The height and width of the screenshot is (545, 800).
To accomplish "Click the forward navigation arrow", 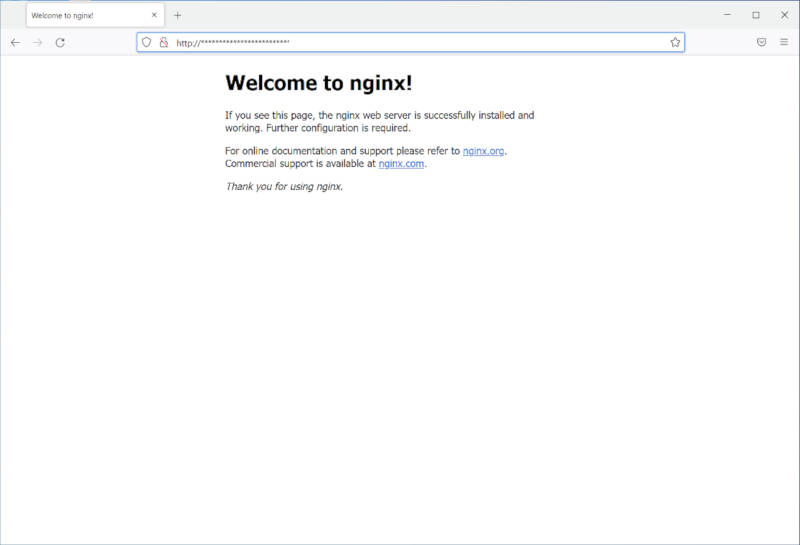I will [x=38, y=42].
